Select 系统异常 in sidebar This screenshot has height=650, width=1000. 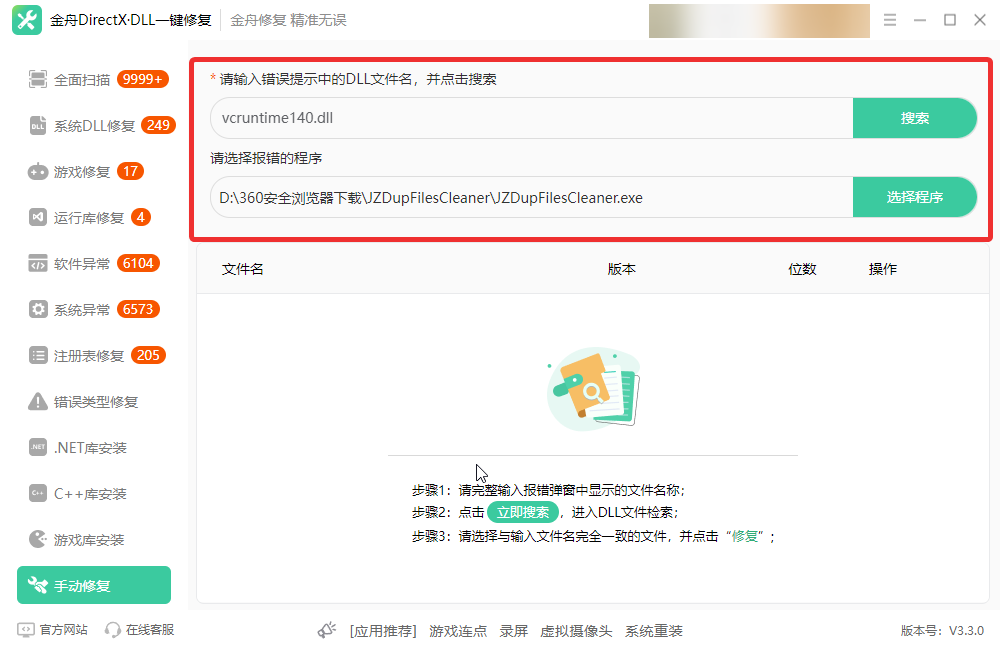pyautogui.click(x=93, y=309)
